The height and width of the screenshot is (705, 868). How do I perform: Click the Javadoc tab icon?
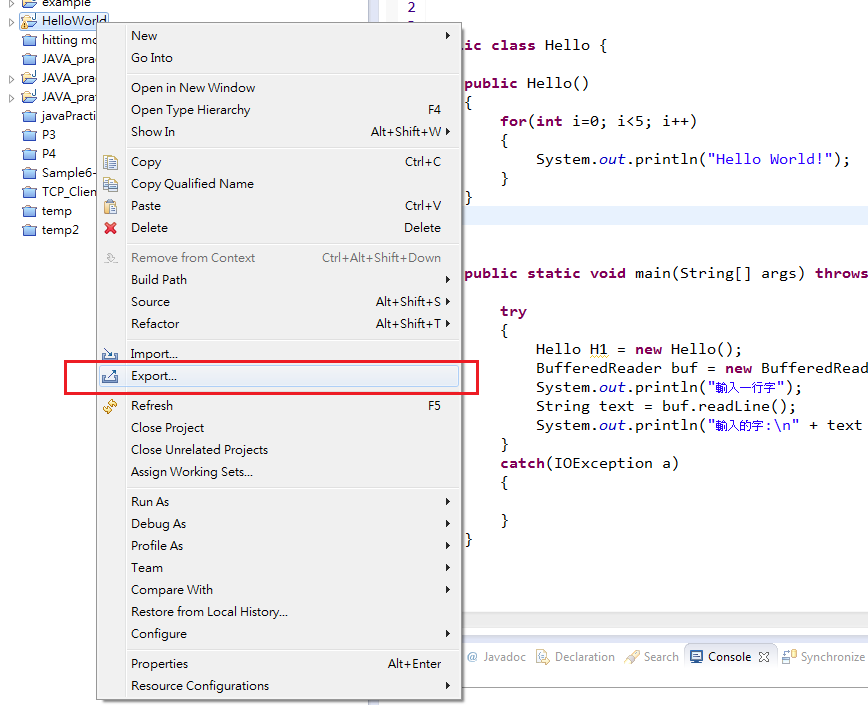tap(472, 657)
